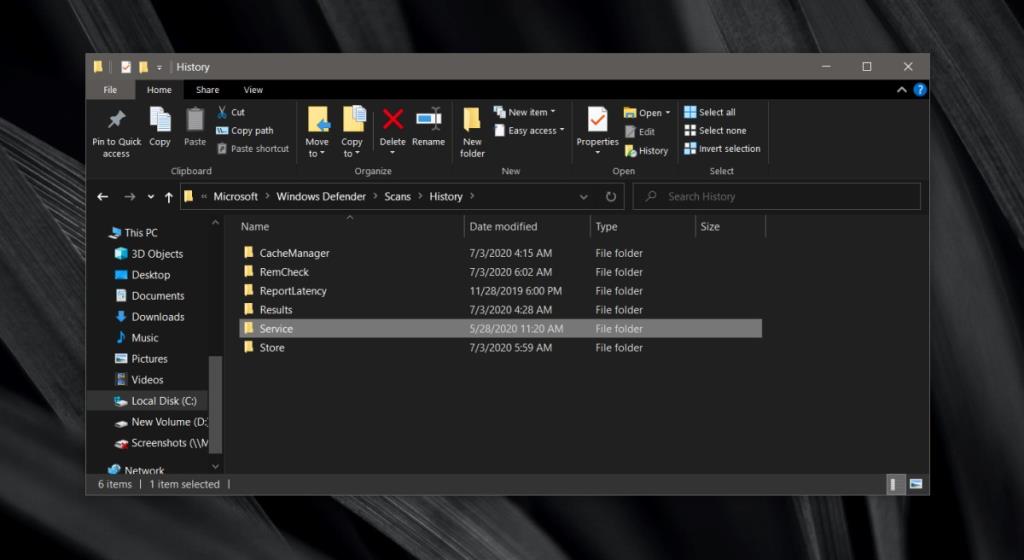Go back using the Back arrow
This screenshot has height=560, width=1024.
click(x=103, y=196)
